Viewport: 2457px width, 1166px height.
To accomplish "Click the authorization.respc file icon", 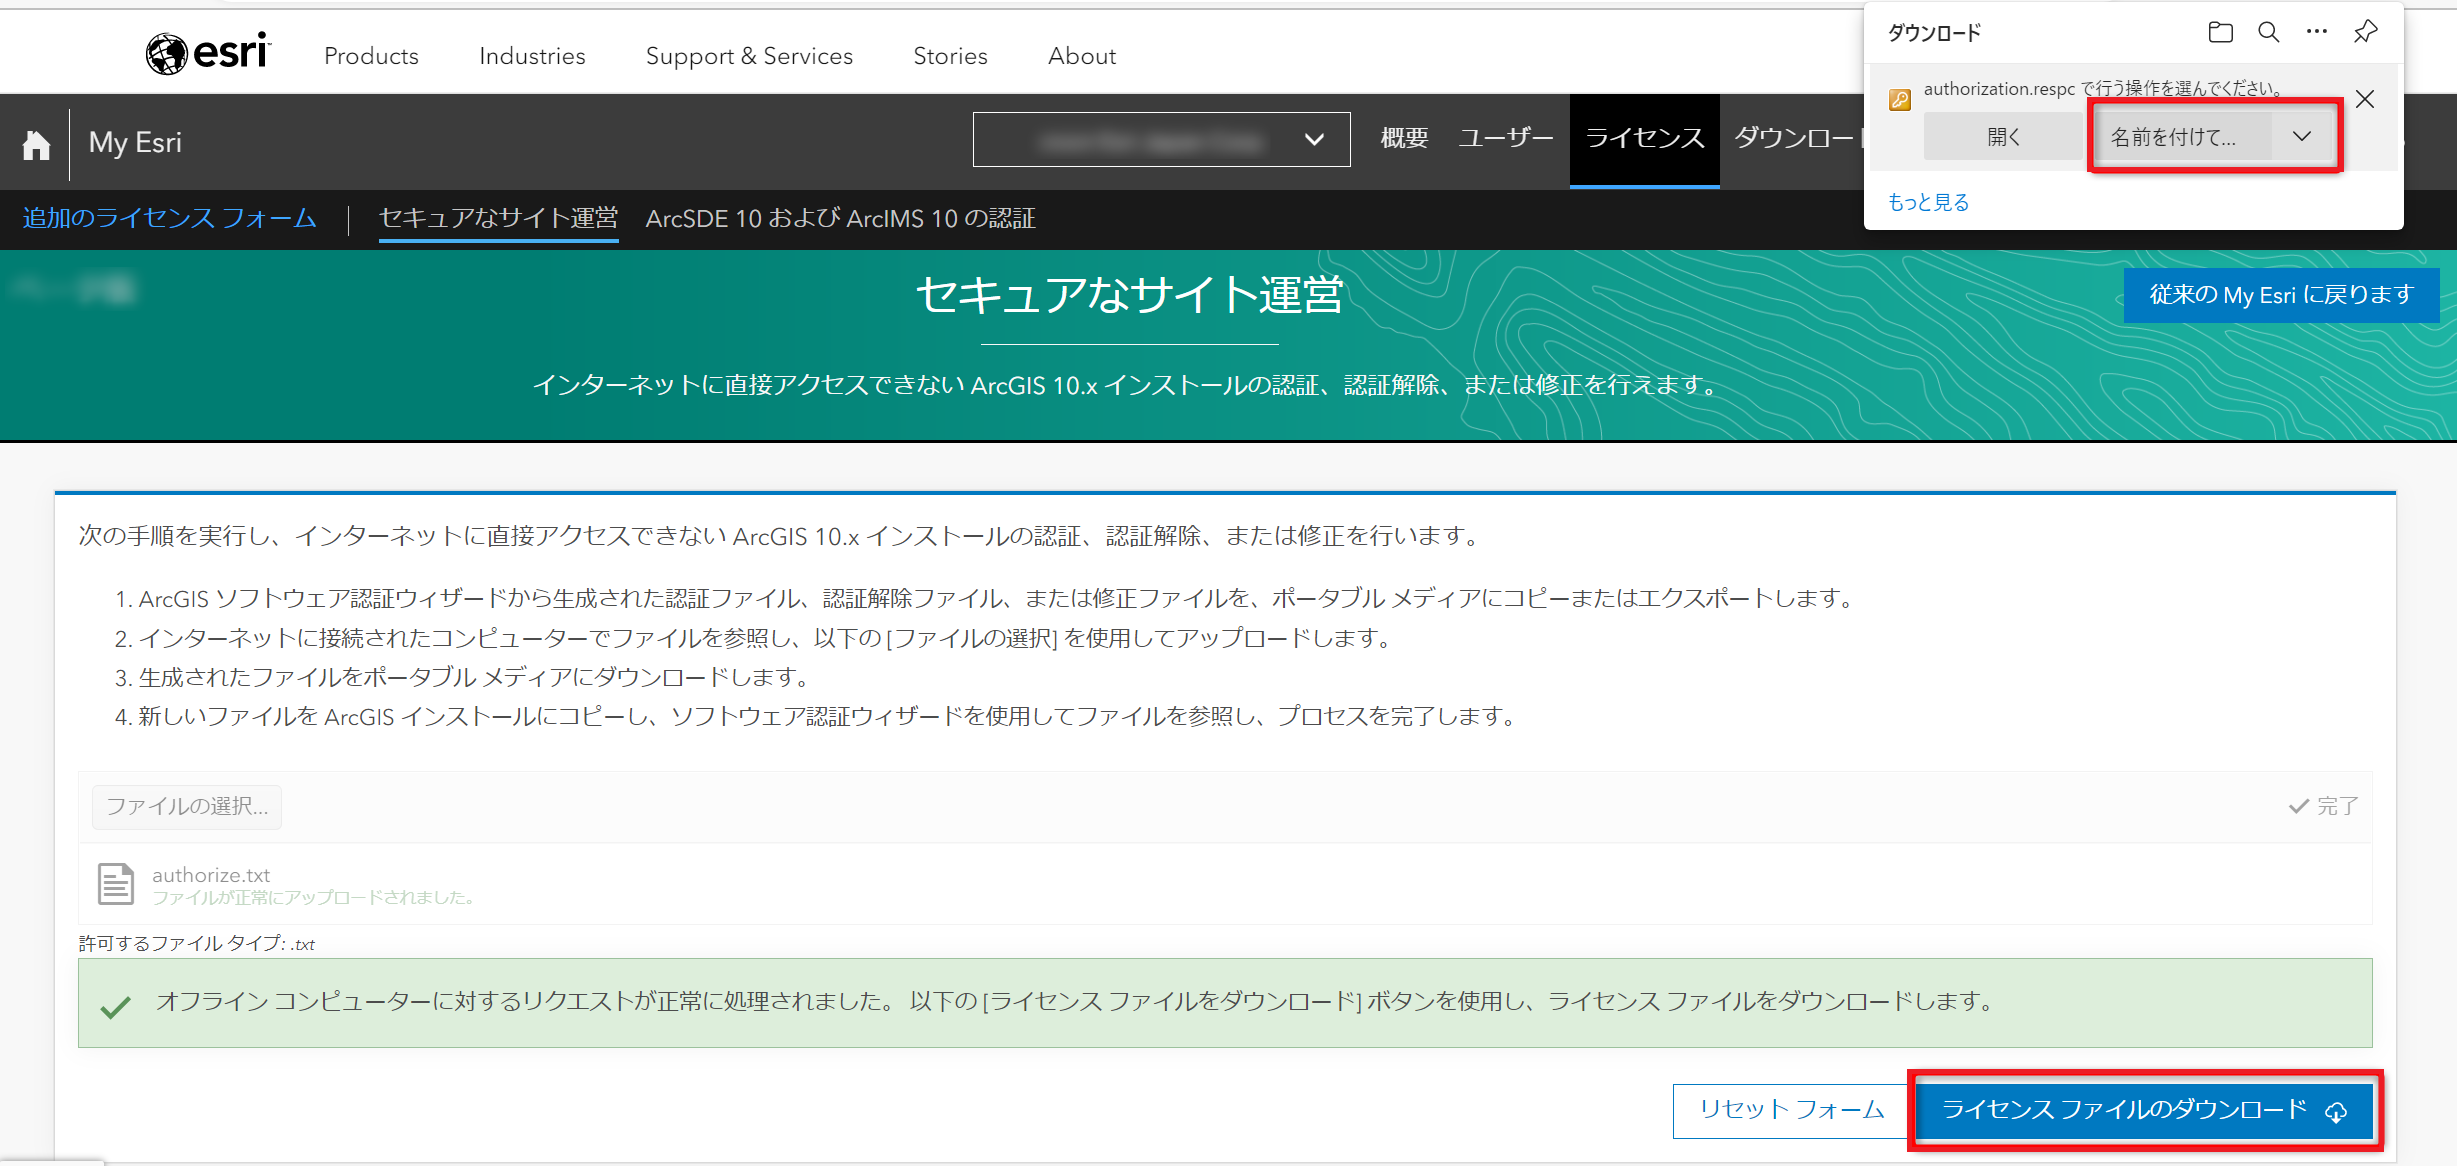I will tap(1899, 99).
